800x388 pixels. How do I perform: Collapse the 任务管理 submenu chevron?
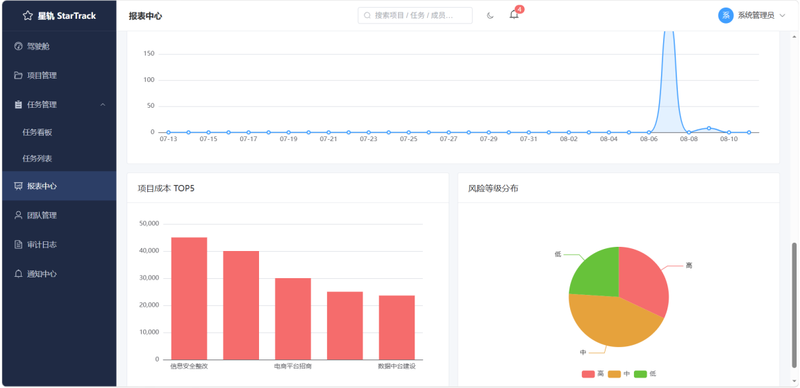pos(103,105)
